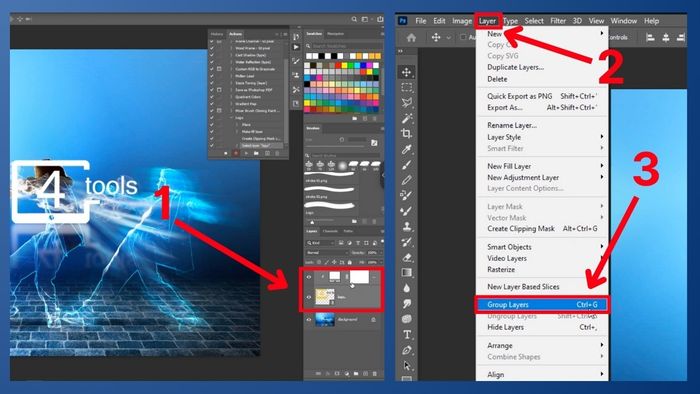This screenshot has width=700, height=394.
Task: Toggle dialog box for Save as Photoshop PDF
Action: 219,90
